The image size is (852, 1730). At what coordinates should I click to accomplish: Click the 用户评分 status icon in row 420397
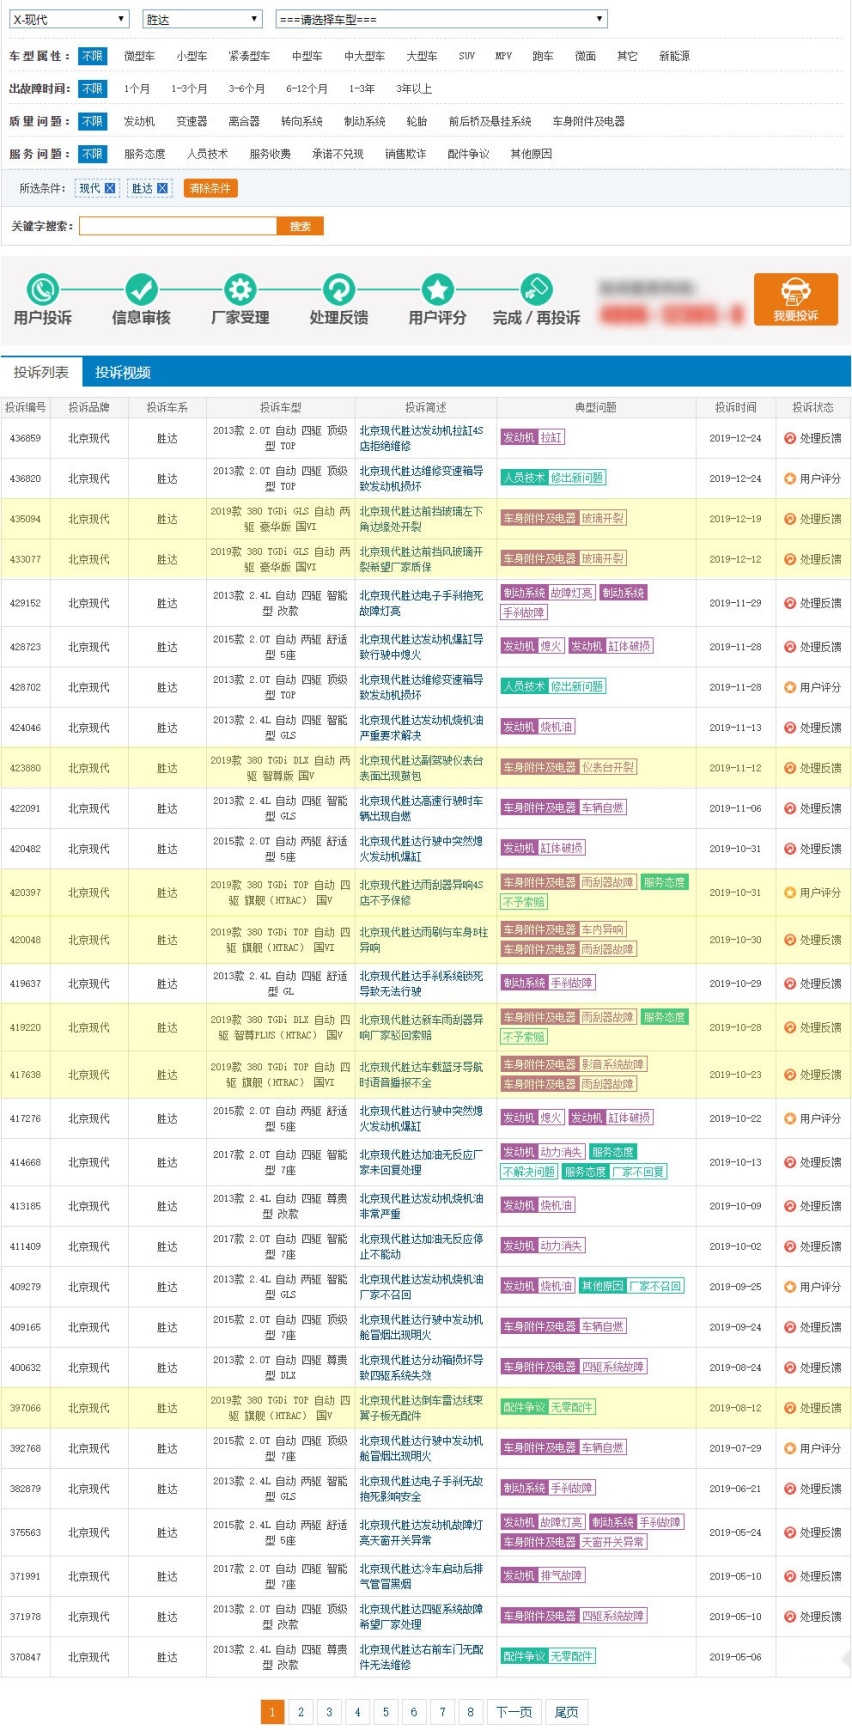pyautogui.click(x=790, y=892)
